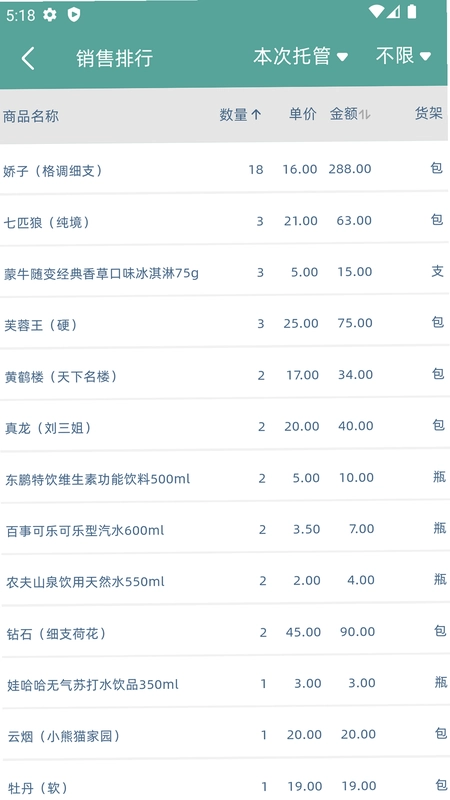Viewport: 450px width, 800px height.
Task: Open 黄鹤楼（天下名楼）entry
Action: click(224, 375)
